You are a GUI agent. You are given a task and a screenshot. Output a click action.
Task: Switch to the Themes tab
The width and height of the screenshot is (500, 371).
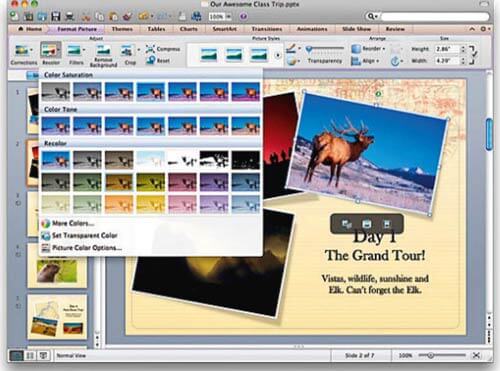[122, 29]
